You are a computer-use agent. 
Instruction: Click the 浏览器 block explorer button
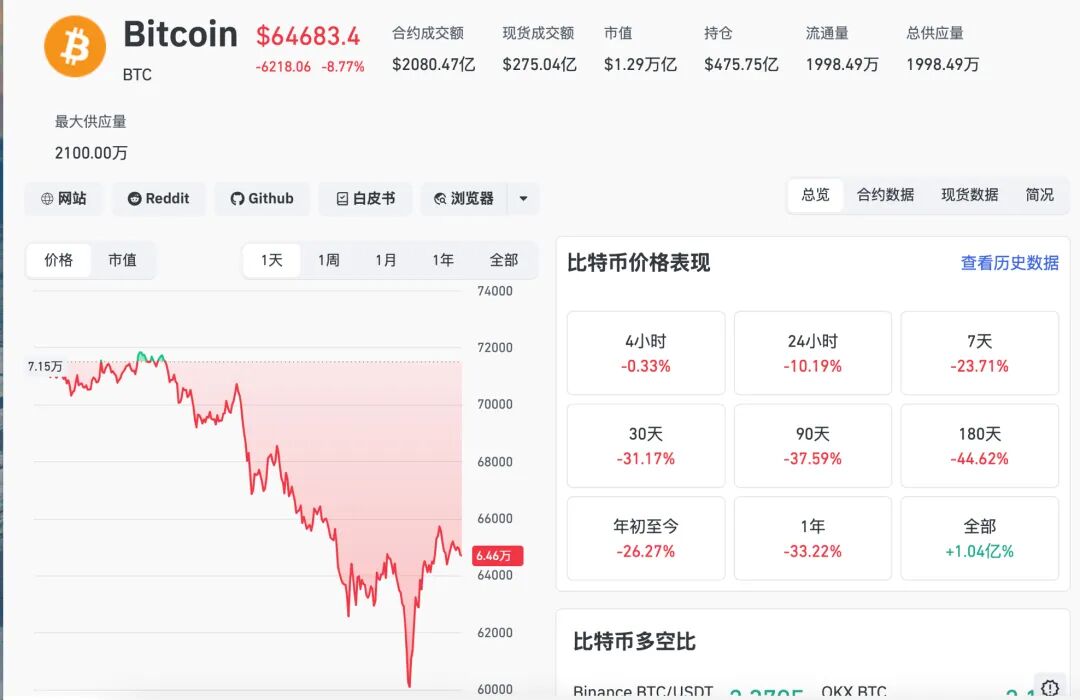[x=464, y=198]
